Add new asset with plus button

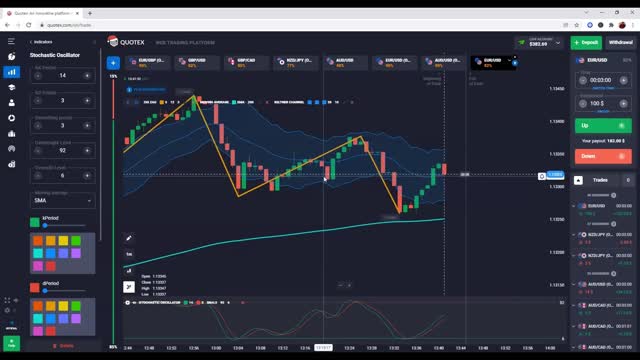[113, 63]
